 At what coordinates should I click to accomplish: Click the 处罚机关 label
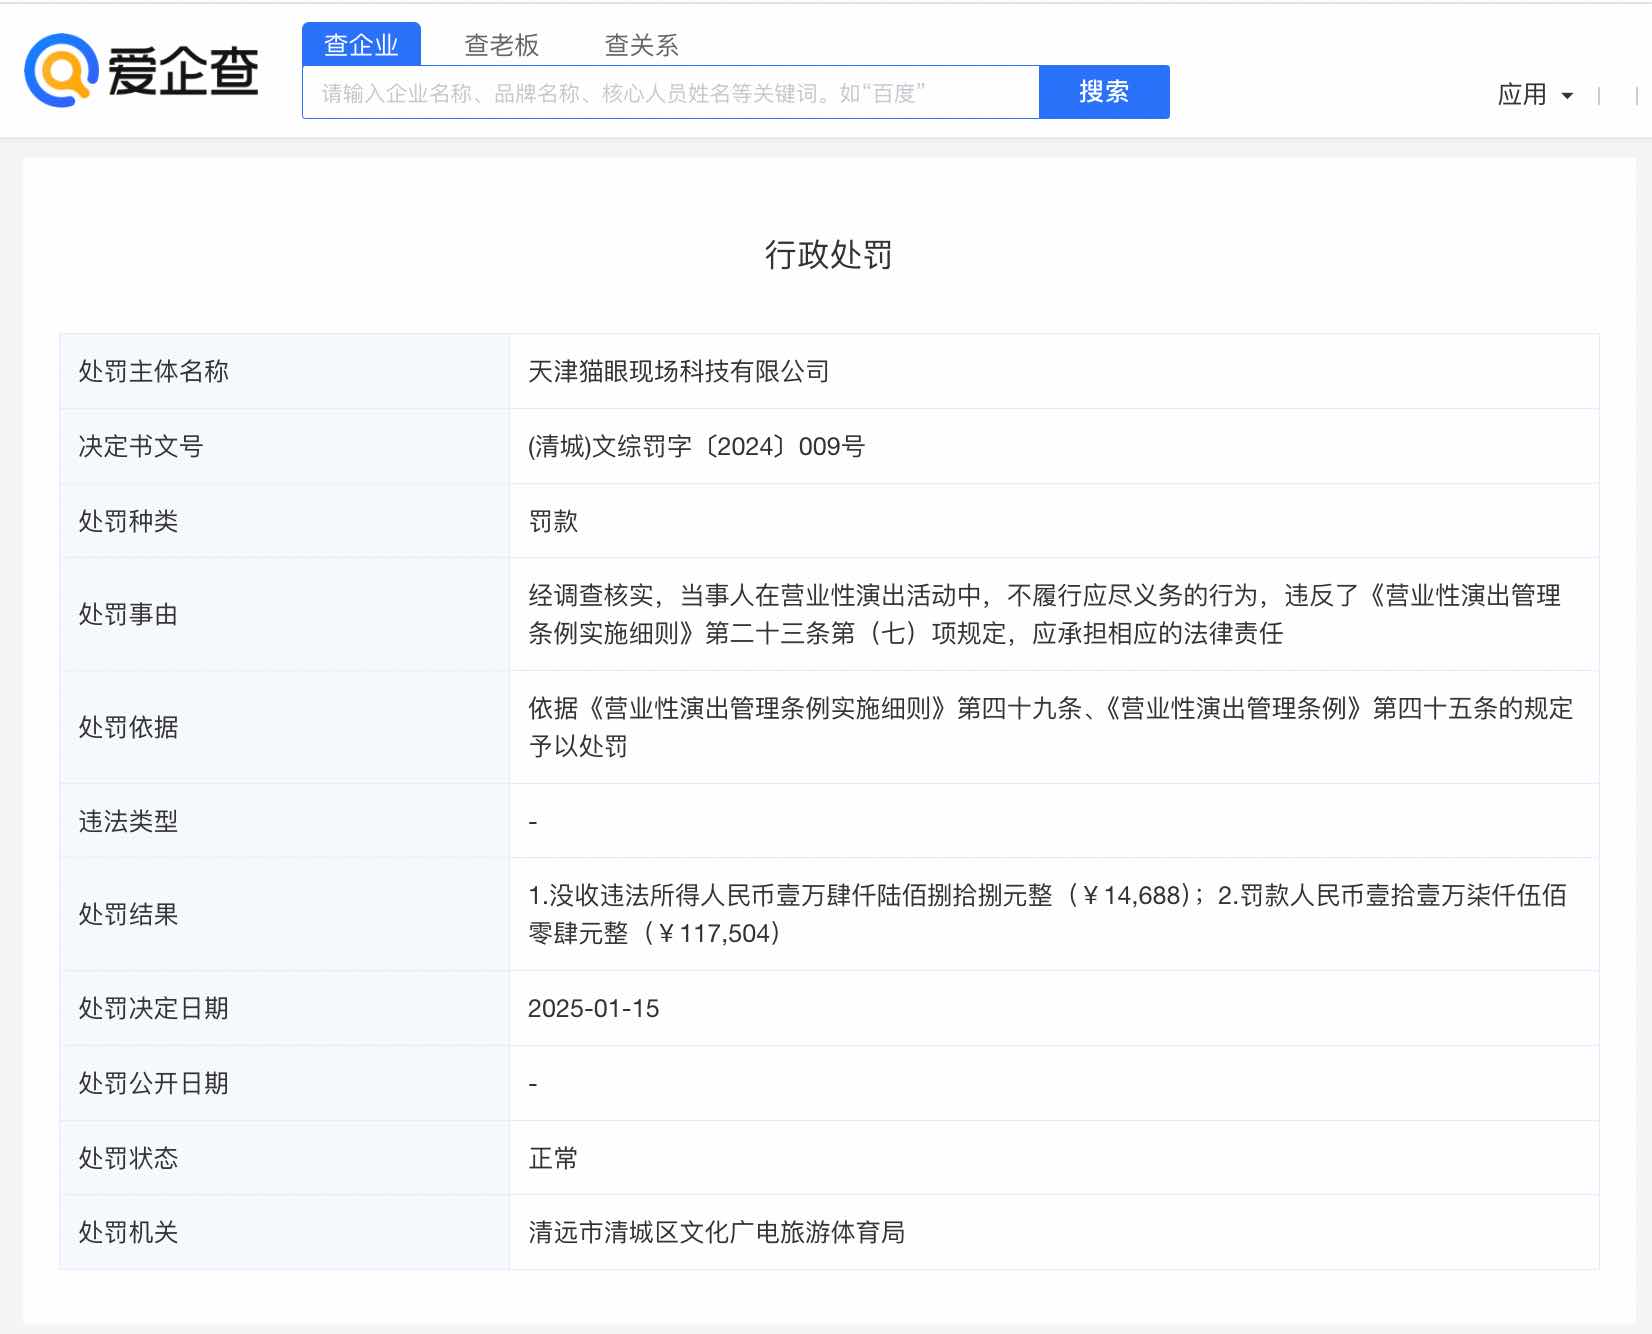point(128,1233)
